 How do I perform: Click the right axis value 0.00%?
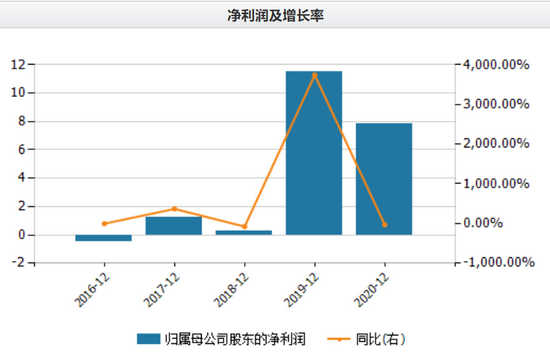point(483,223)
